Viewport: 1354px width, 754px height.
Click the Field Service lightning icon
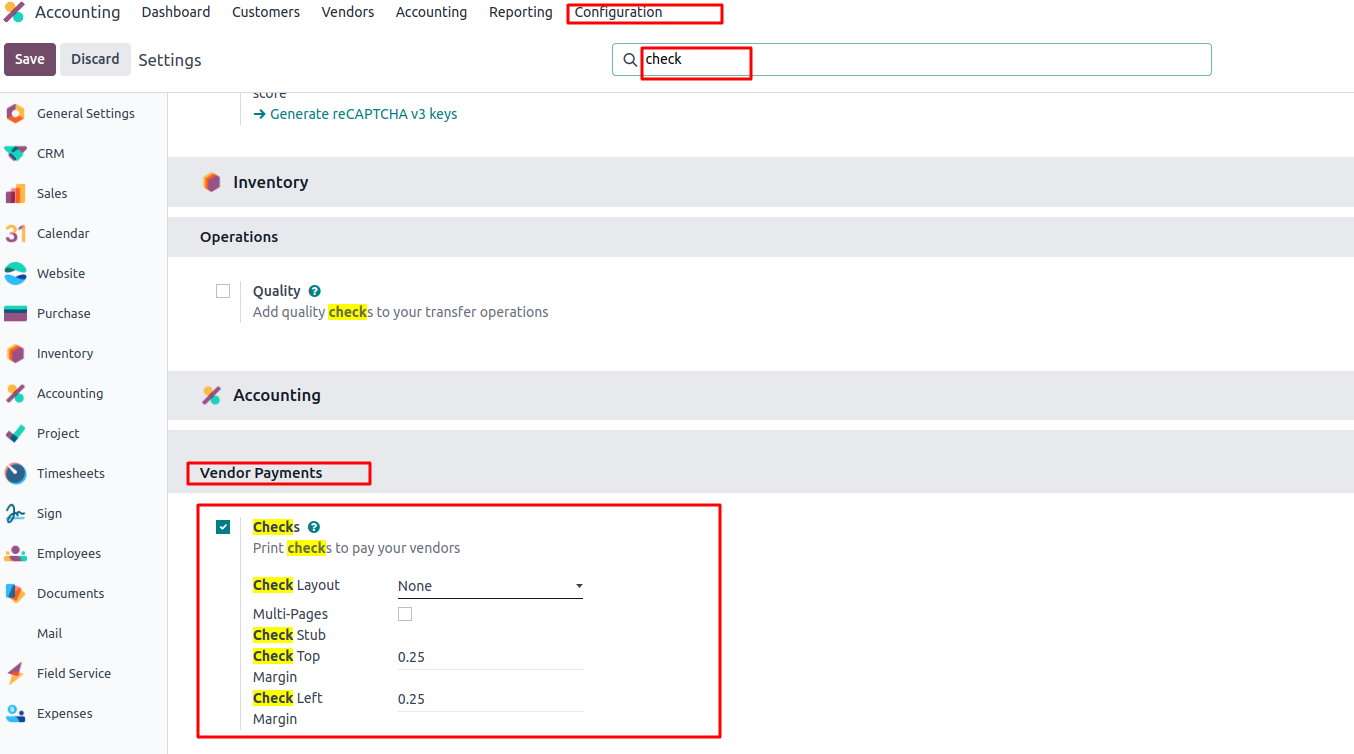tap(15, 674)
